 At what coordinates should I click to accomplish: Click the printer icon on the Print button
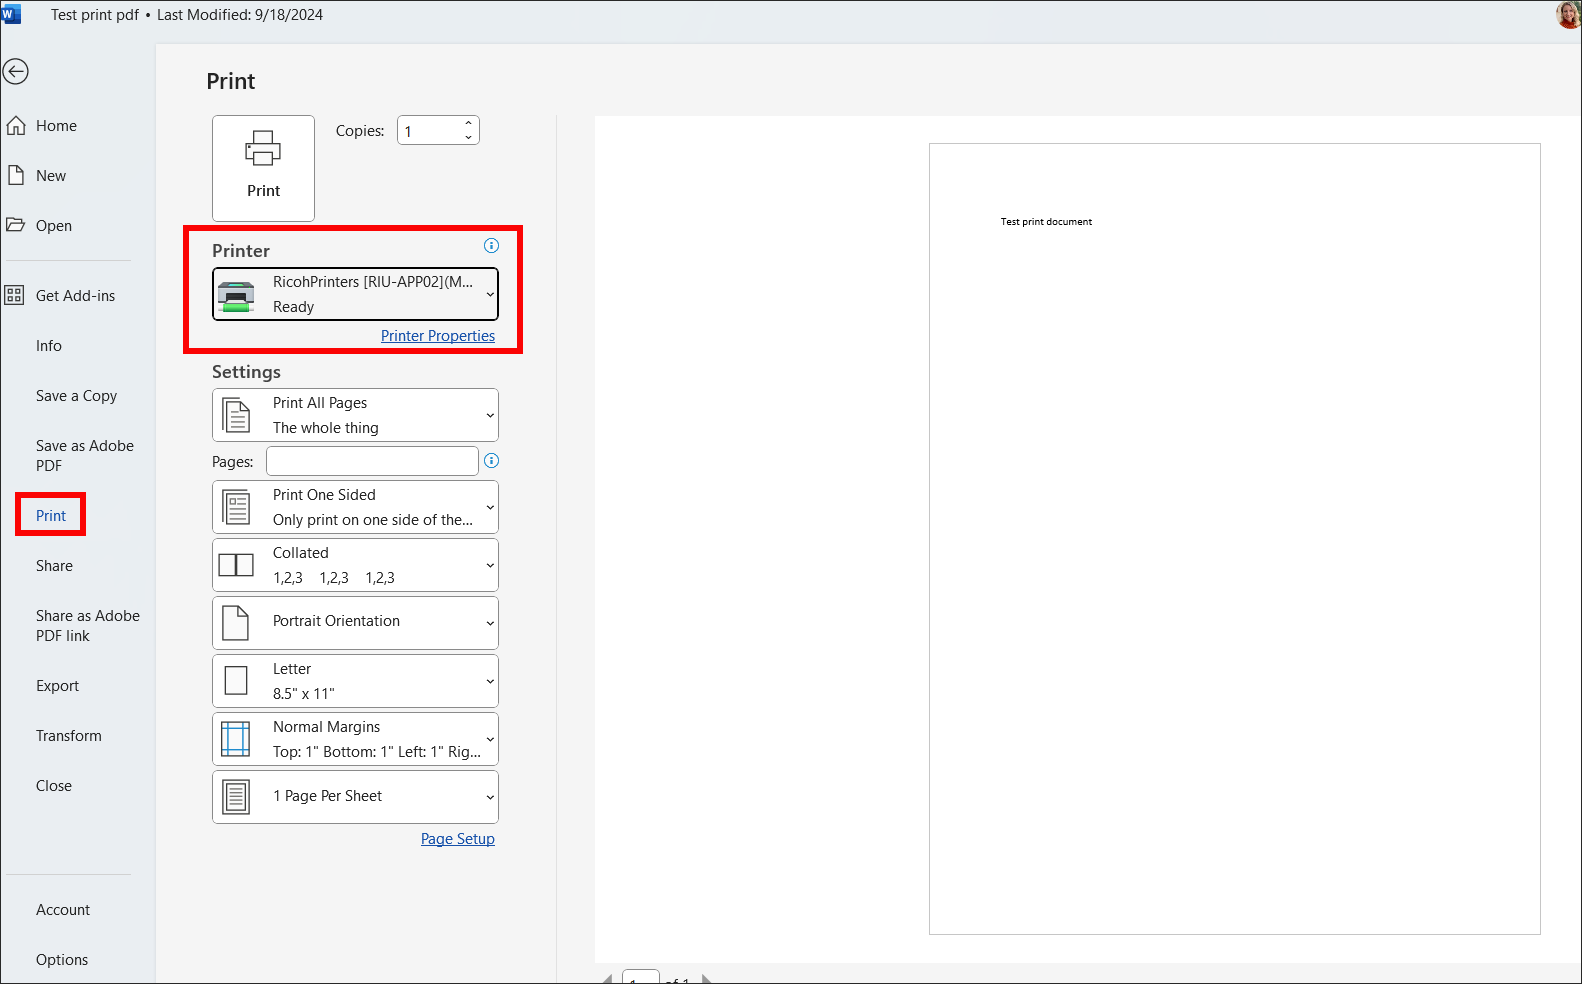pyautogui.click(x=263, y=148)
